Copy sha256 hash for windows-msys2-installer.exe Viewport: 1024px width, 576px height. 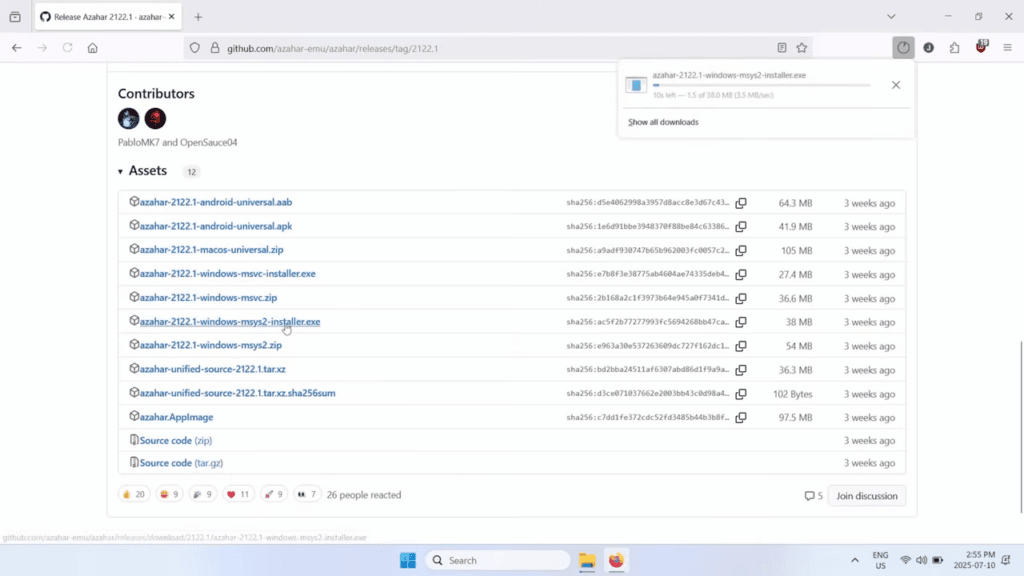741,322
